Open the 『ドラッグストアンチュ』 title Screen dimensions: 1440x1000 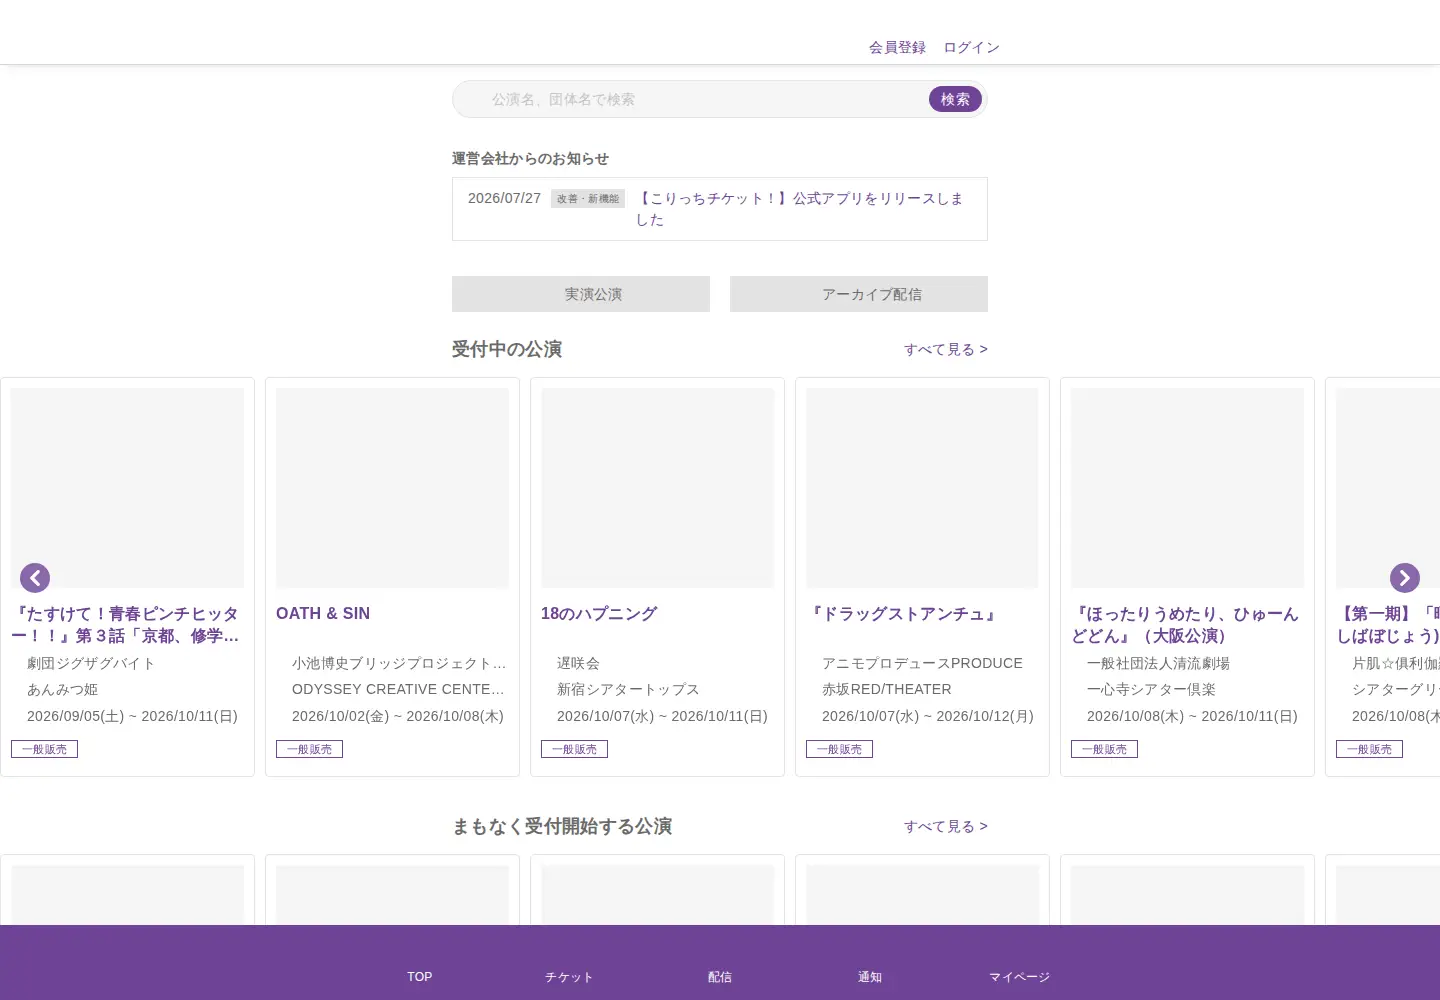(x=904, y=614)
